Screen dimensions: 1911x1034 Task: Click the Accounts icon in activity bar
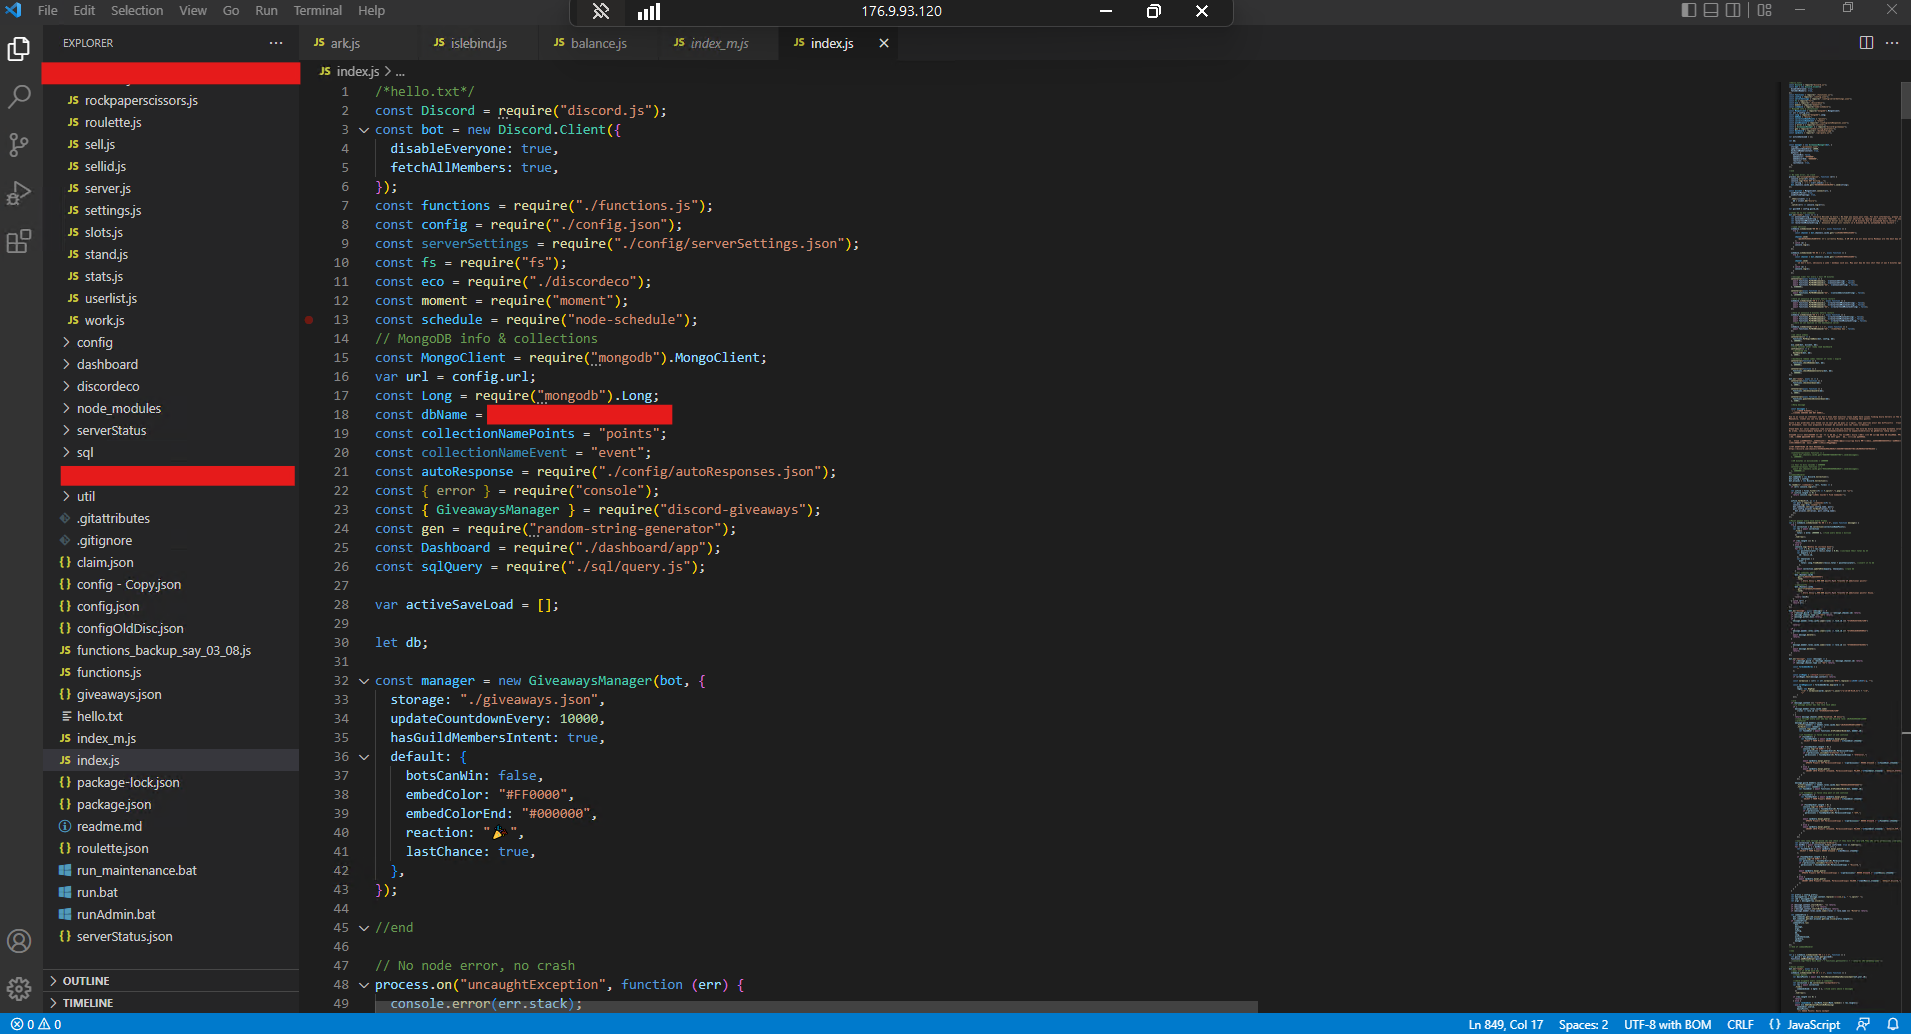(x=19, y=941)
